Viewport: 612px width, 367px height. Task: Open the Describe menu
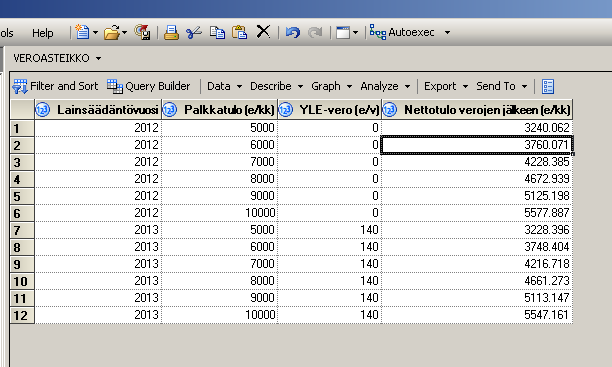point(276,86)
